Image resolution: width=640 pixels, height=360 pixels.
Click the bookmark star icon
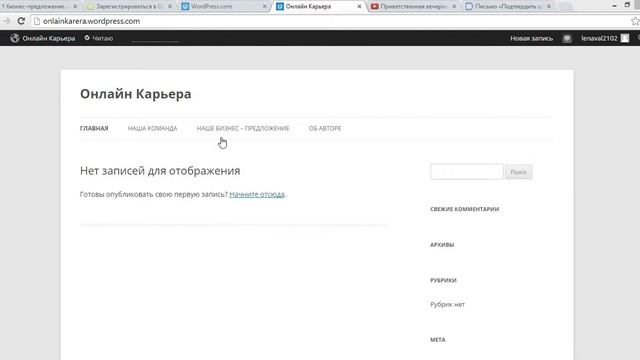[636, 21]
